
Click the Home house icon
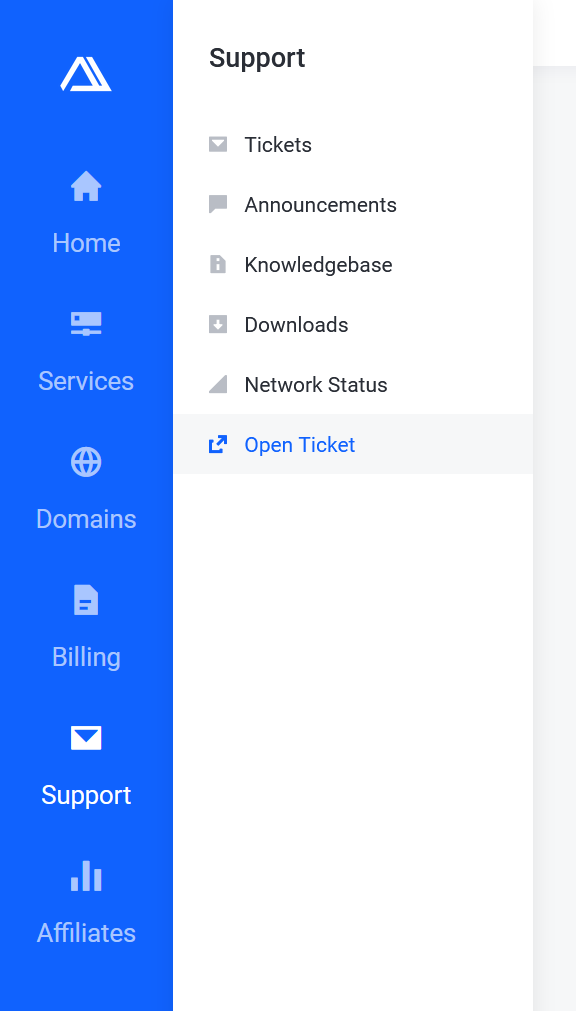pyautogui.click(x=86, y=186)
